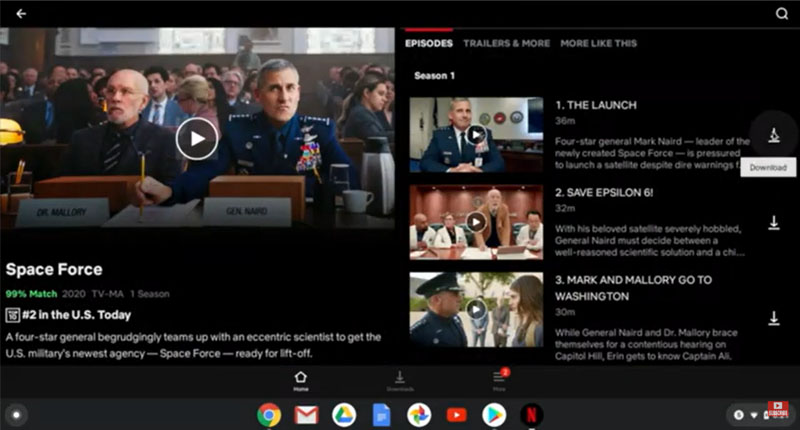800x430 pixels.
Task: Click the Netflix icon in the shelf
Action: click(x=531, y=415)
